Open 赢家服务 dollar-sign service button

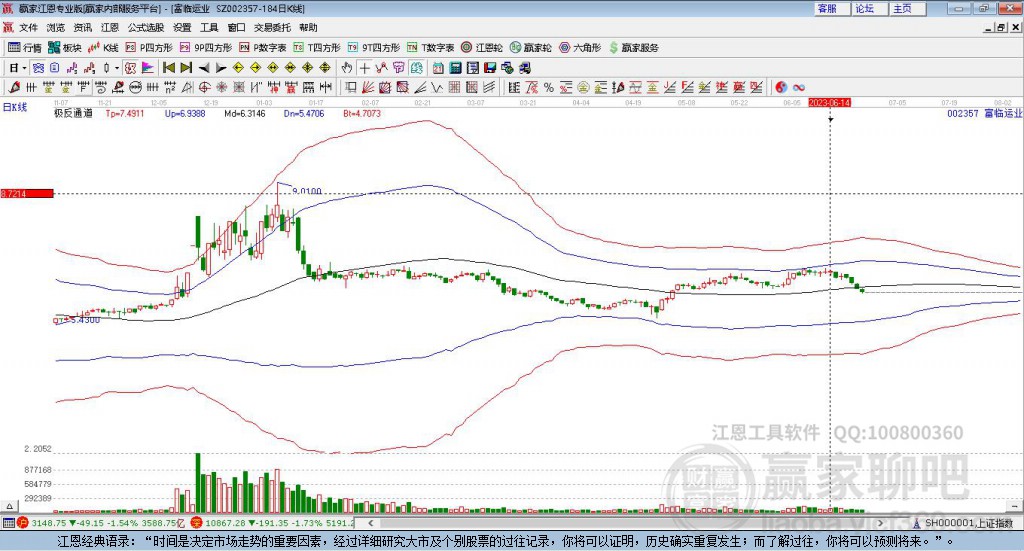(633, 48)
